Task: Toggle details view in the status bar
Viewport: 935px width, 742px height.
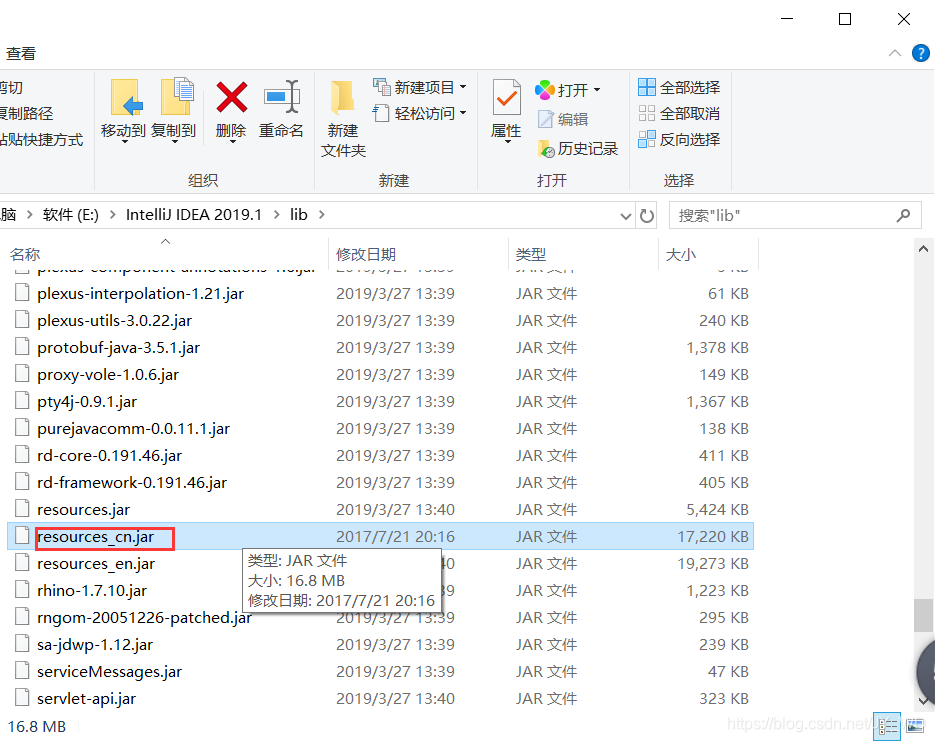Action: click(x=888, y=726)
